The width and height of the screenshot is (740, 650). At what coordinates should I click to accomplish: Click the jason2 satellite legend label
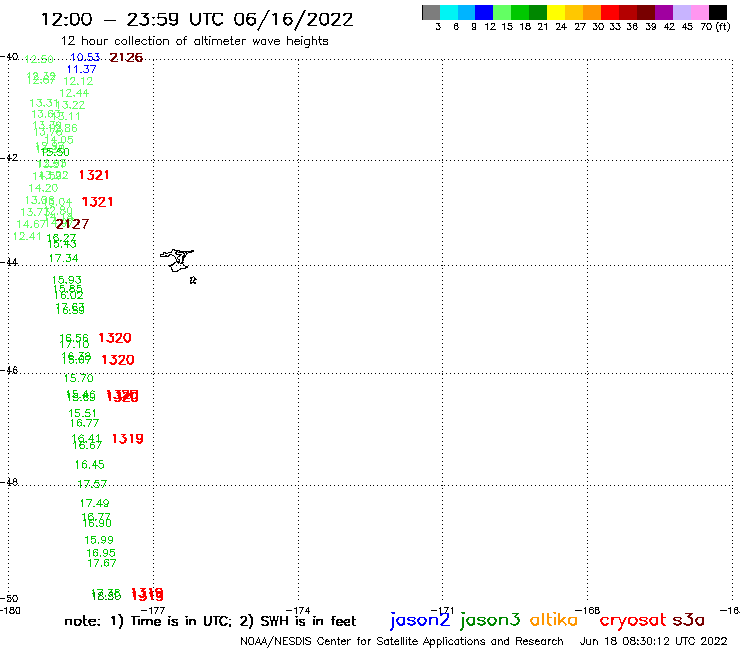click(420, 620)
